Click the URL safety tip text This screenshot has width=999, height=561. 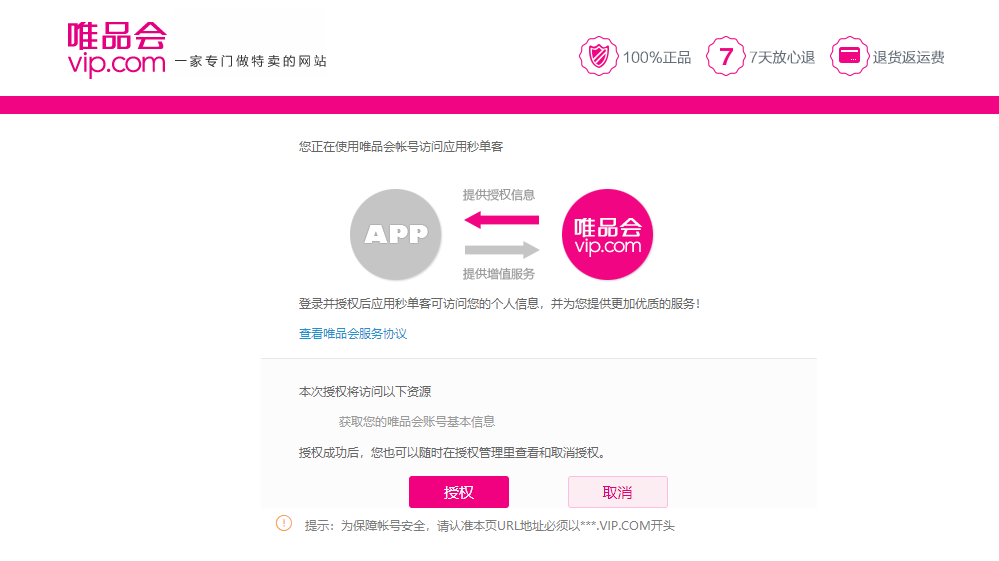pos(489,525)
